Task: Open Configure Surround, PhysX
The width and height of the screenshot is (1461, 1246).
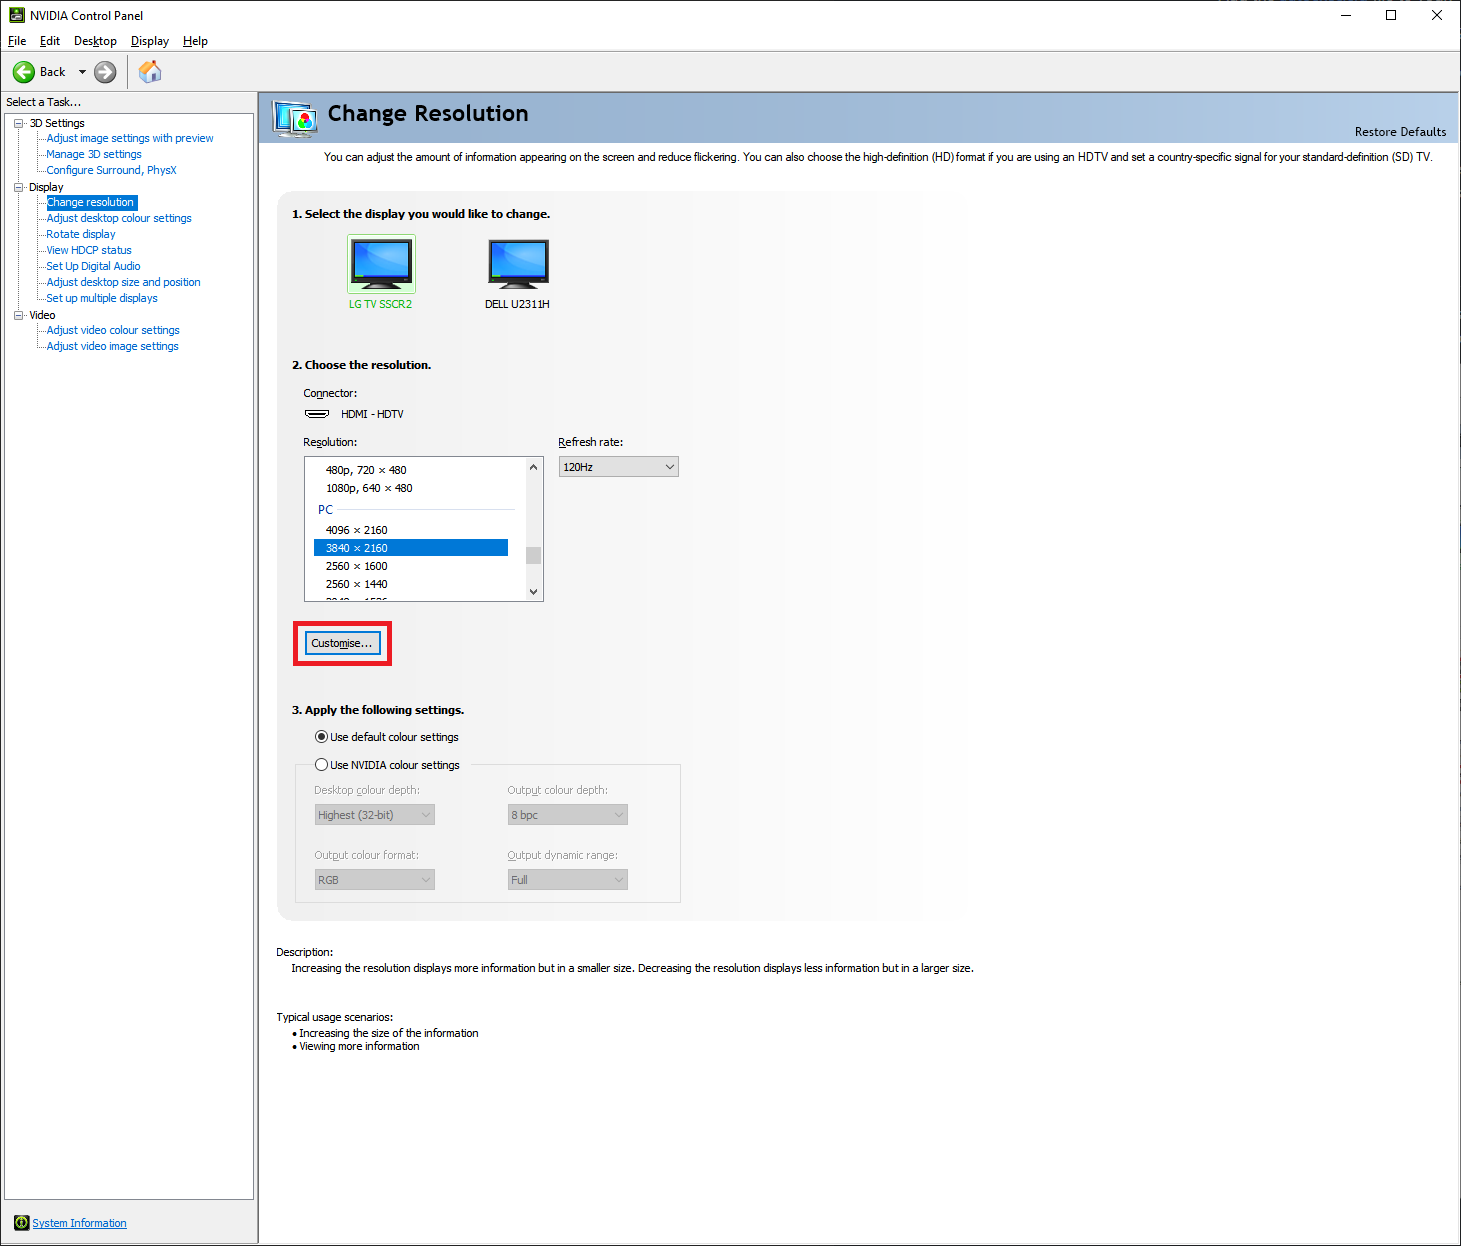Action: (x=111, y=170)
